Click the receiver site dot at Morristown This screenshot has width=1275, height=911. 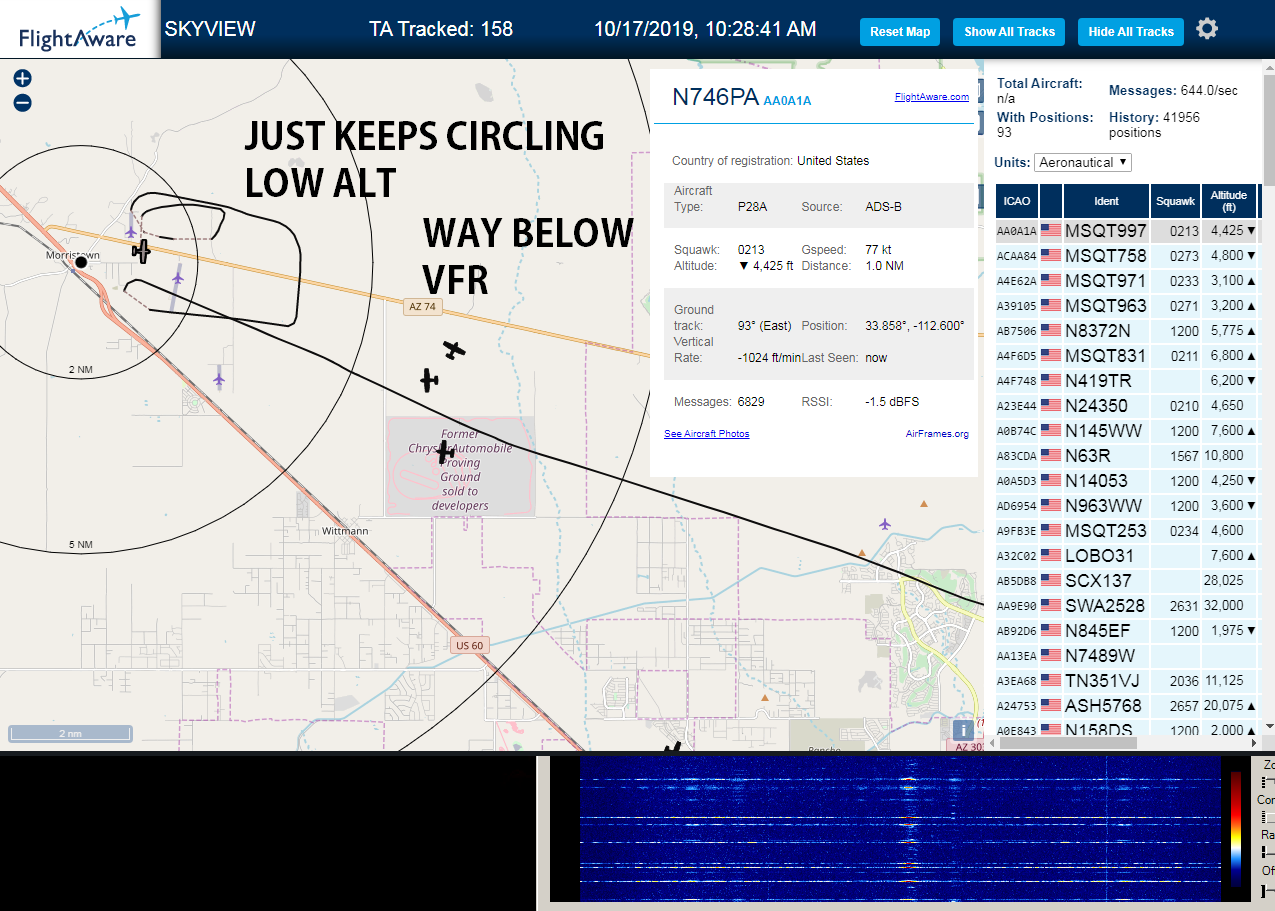point(82,263)
